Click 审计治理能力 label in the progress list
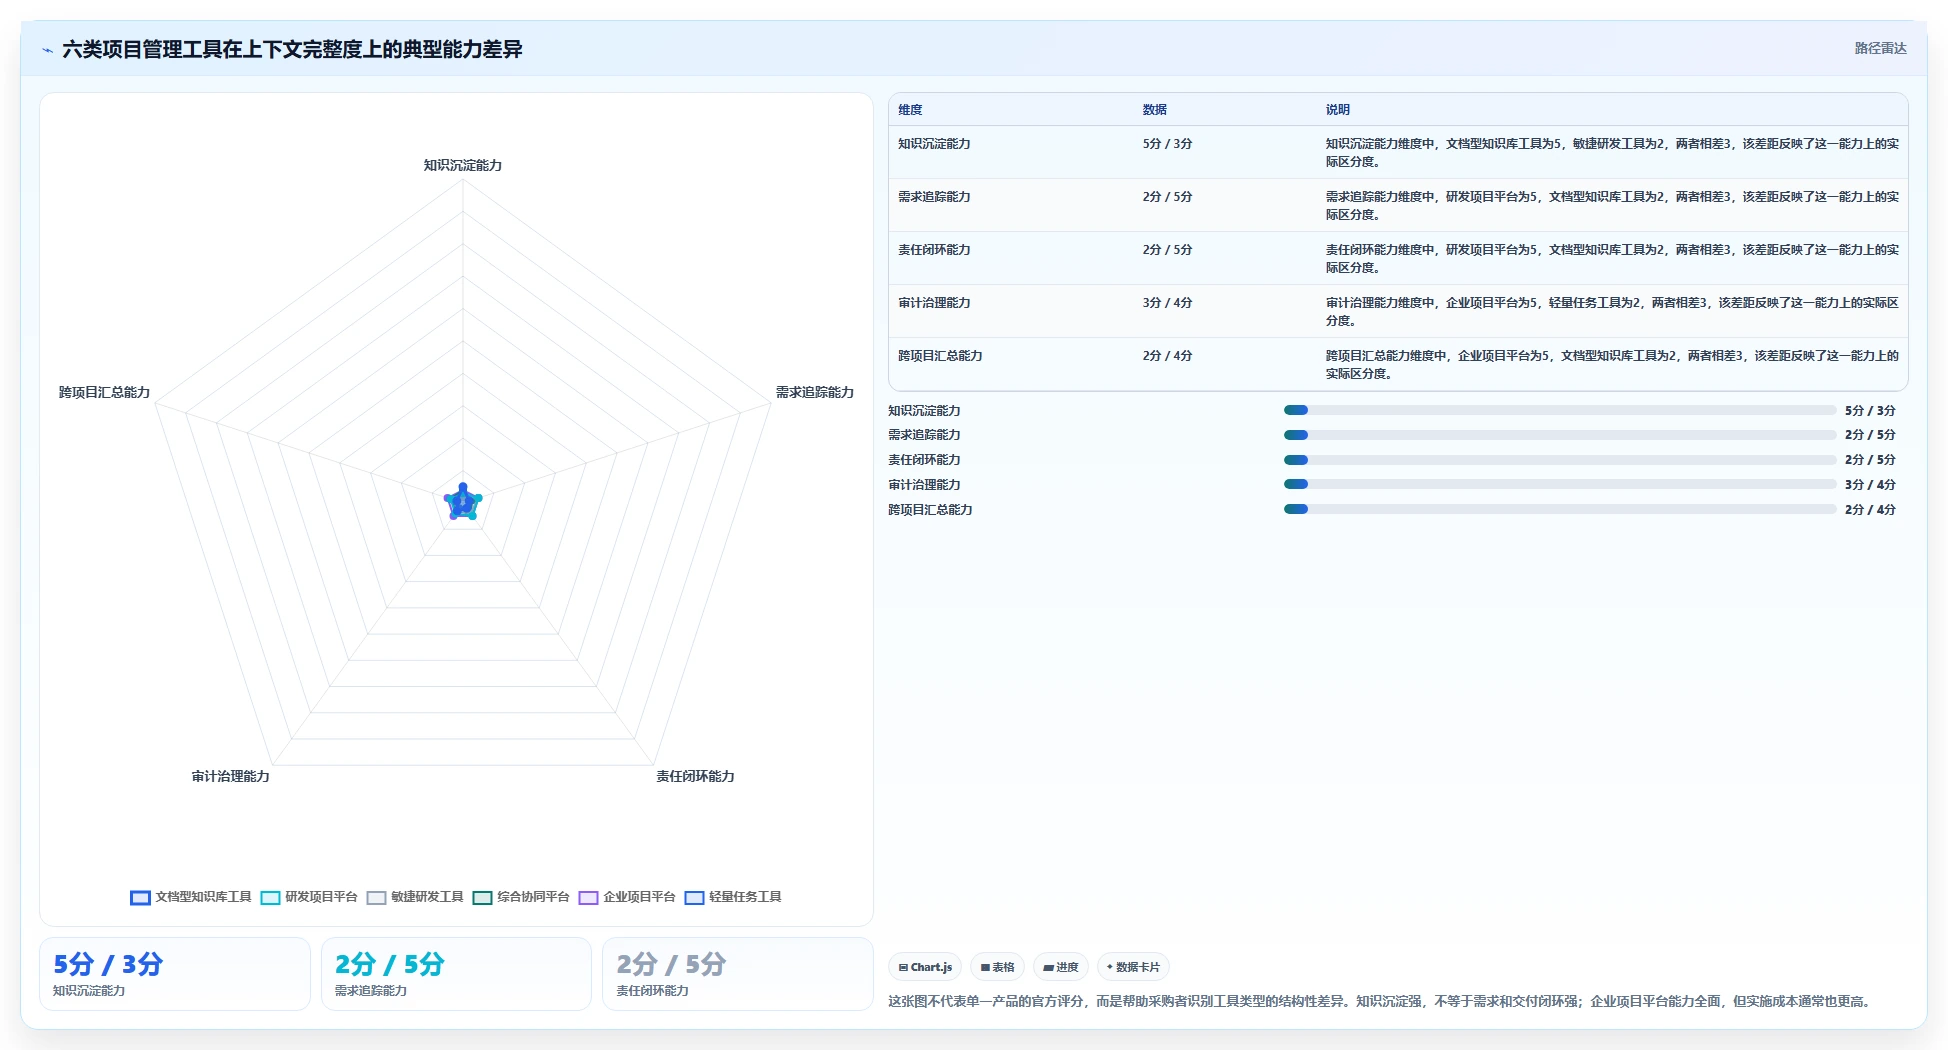The height and width of the screenshot is (1050, 1948). click(x=924, y=485)
